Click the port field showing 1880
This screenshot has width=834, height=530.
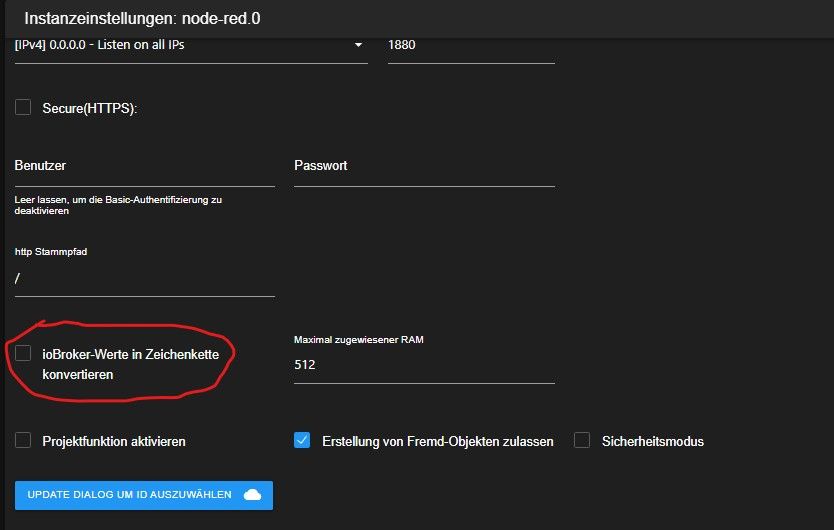(471, 48)
